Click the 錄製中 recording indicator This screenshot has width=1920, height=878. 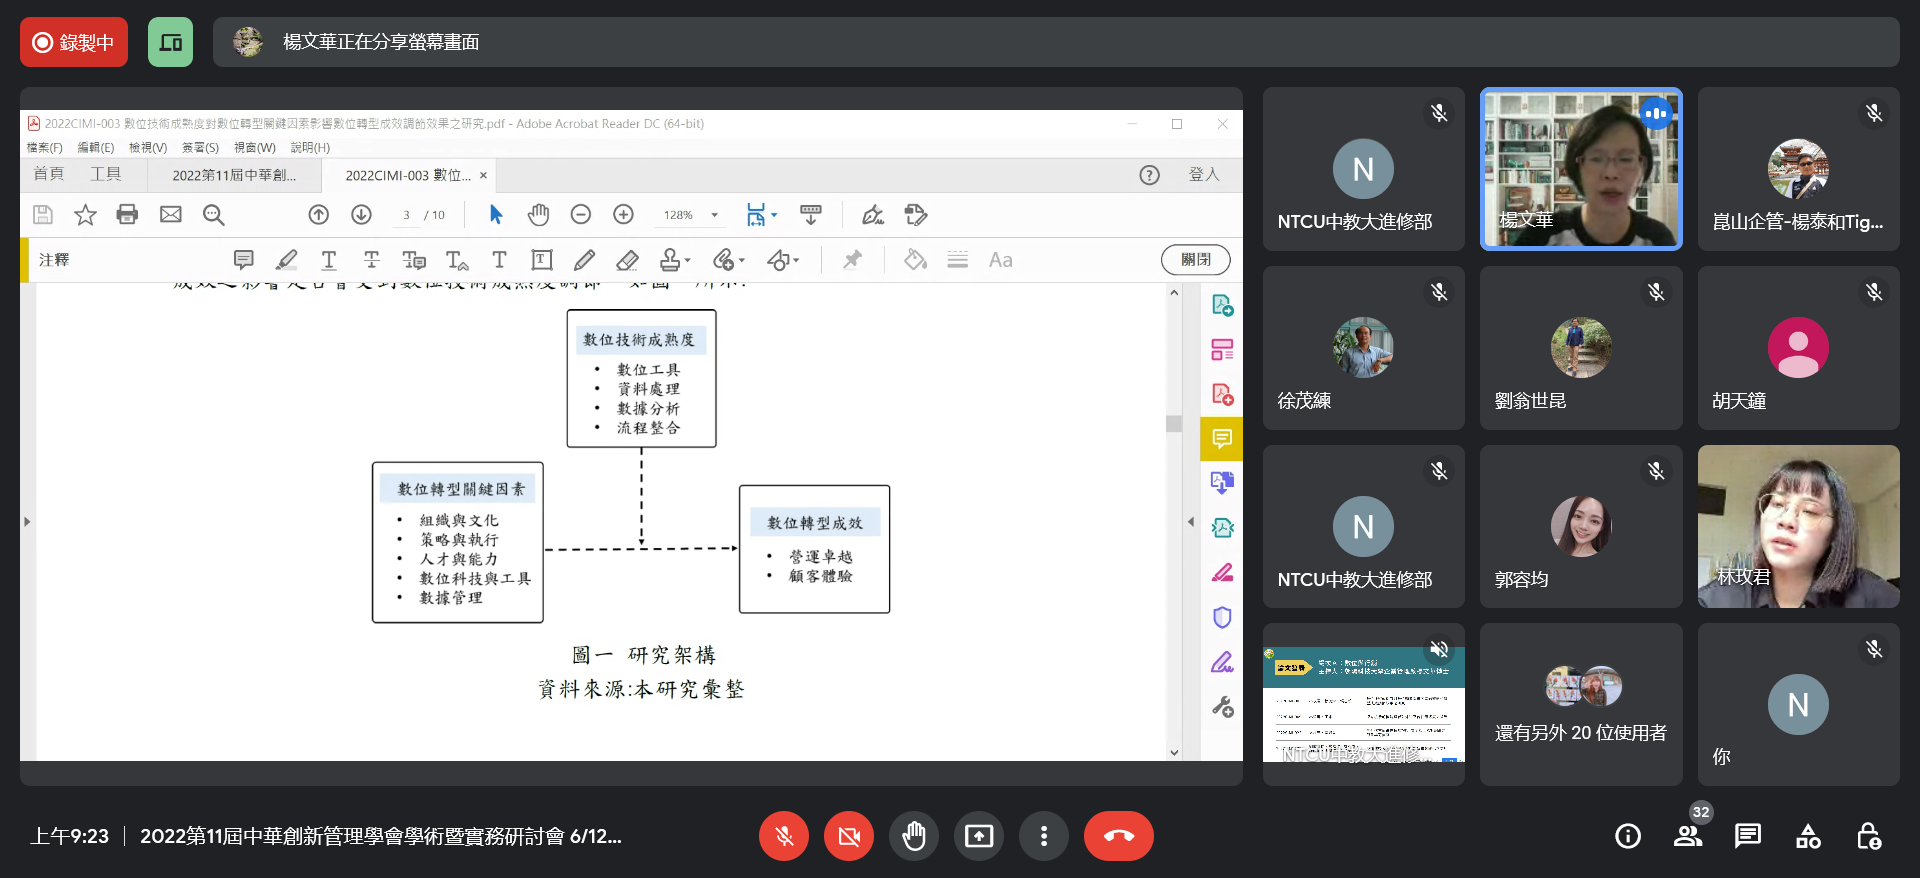(74, 42)
